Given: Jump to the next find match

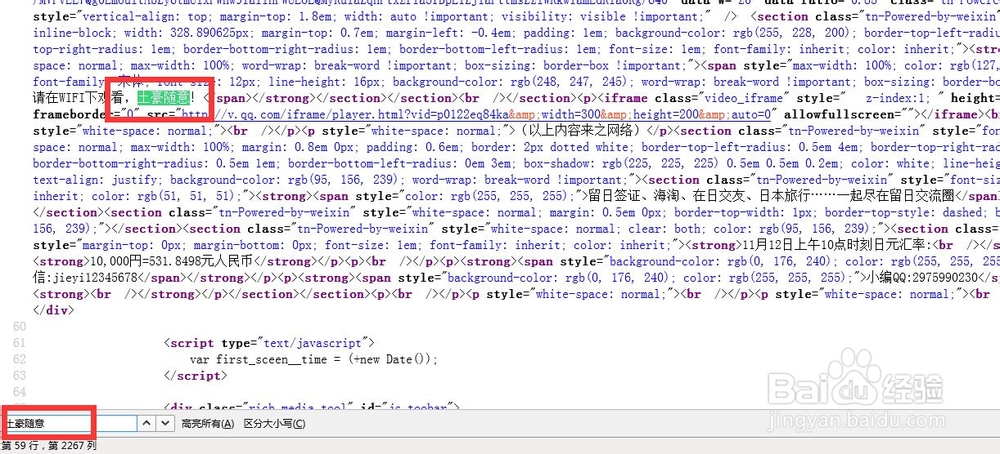Looking at the screenshot, I should (165, 423).
